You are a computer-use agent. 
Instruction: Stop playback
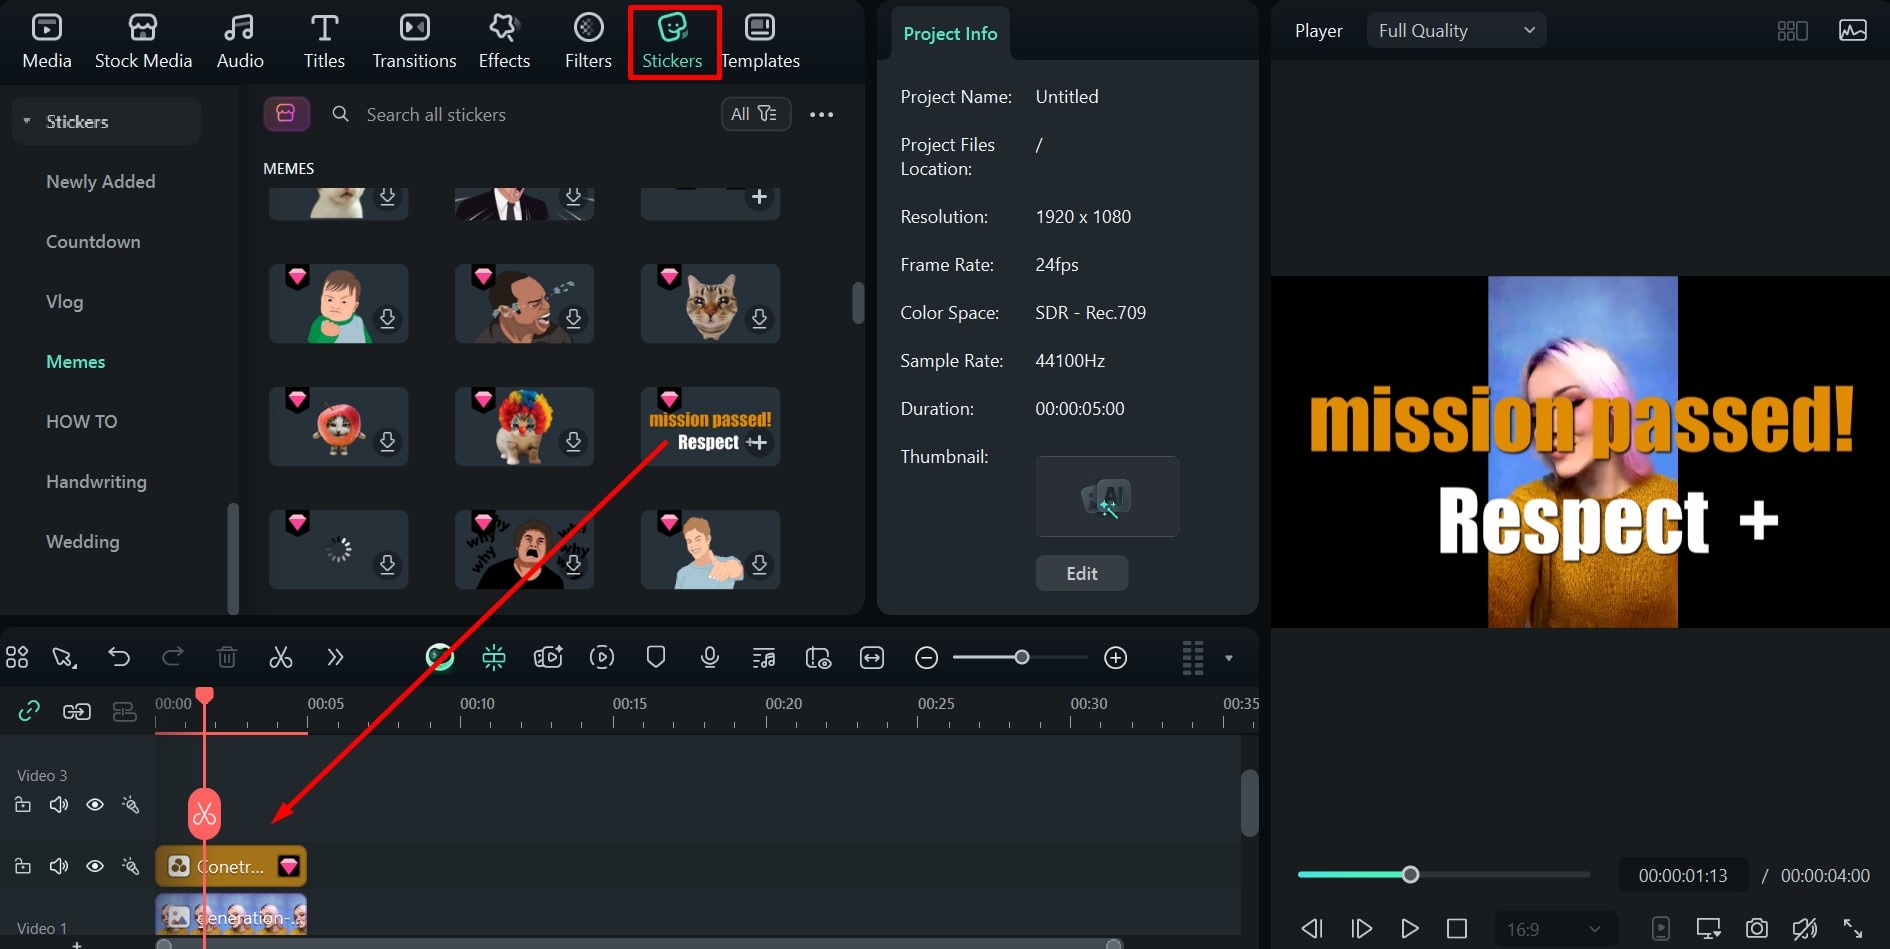pos(1457,929)
